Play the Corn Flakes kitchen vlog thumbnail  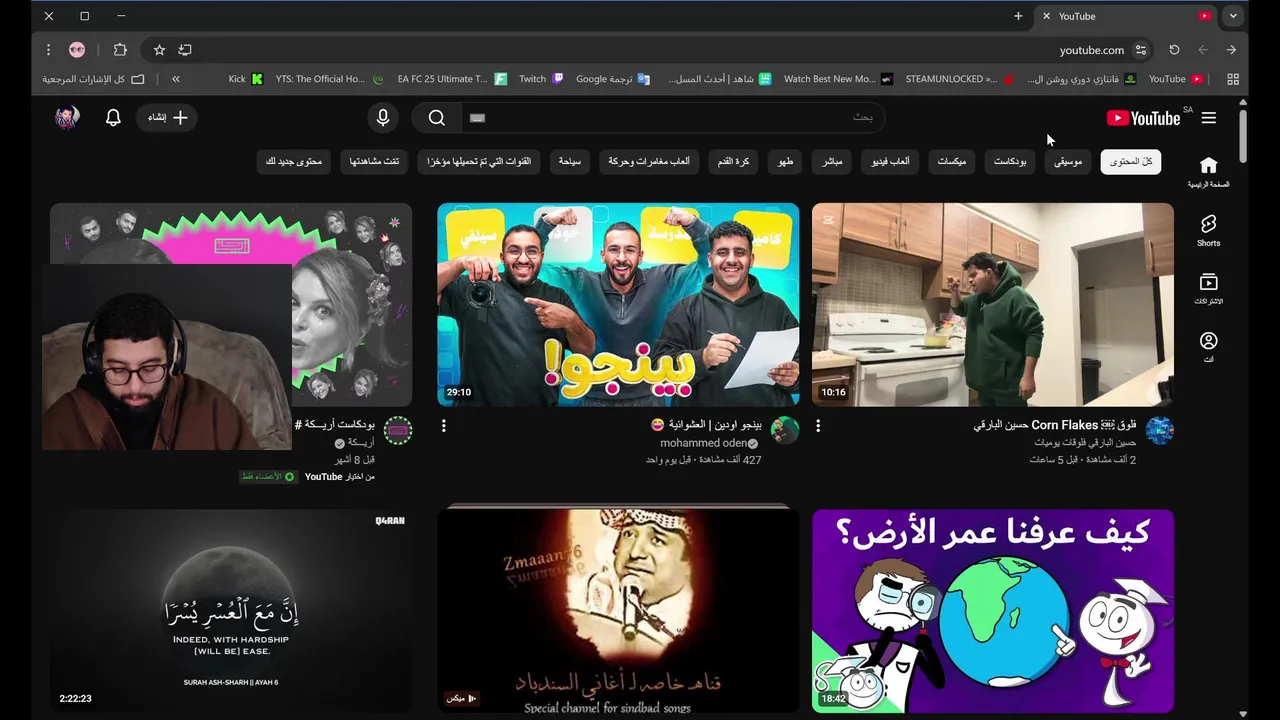pyautogui.click(x=993, y=305)
